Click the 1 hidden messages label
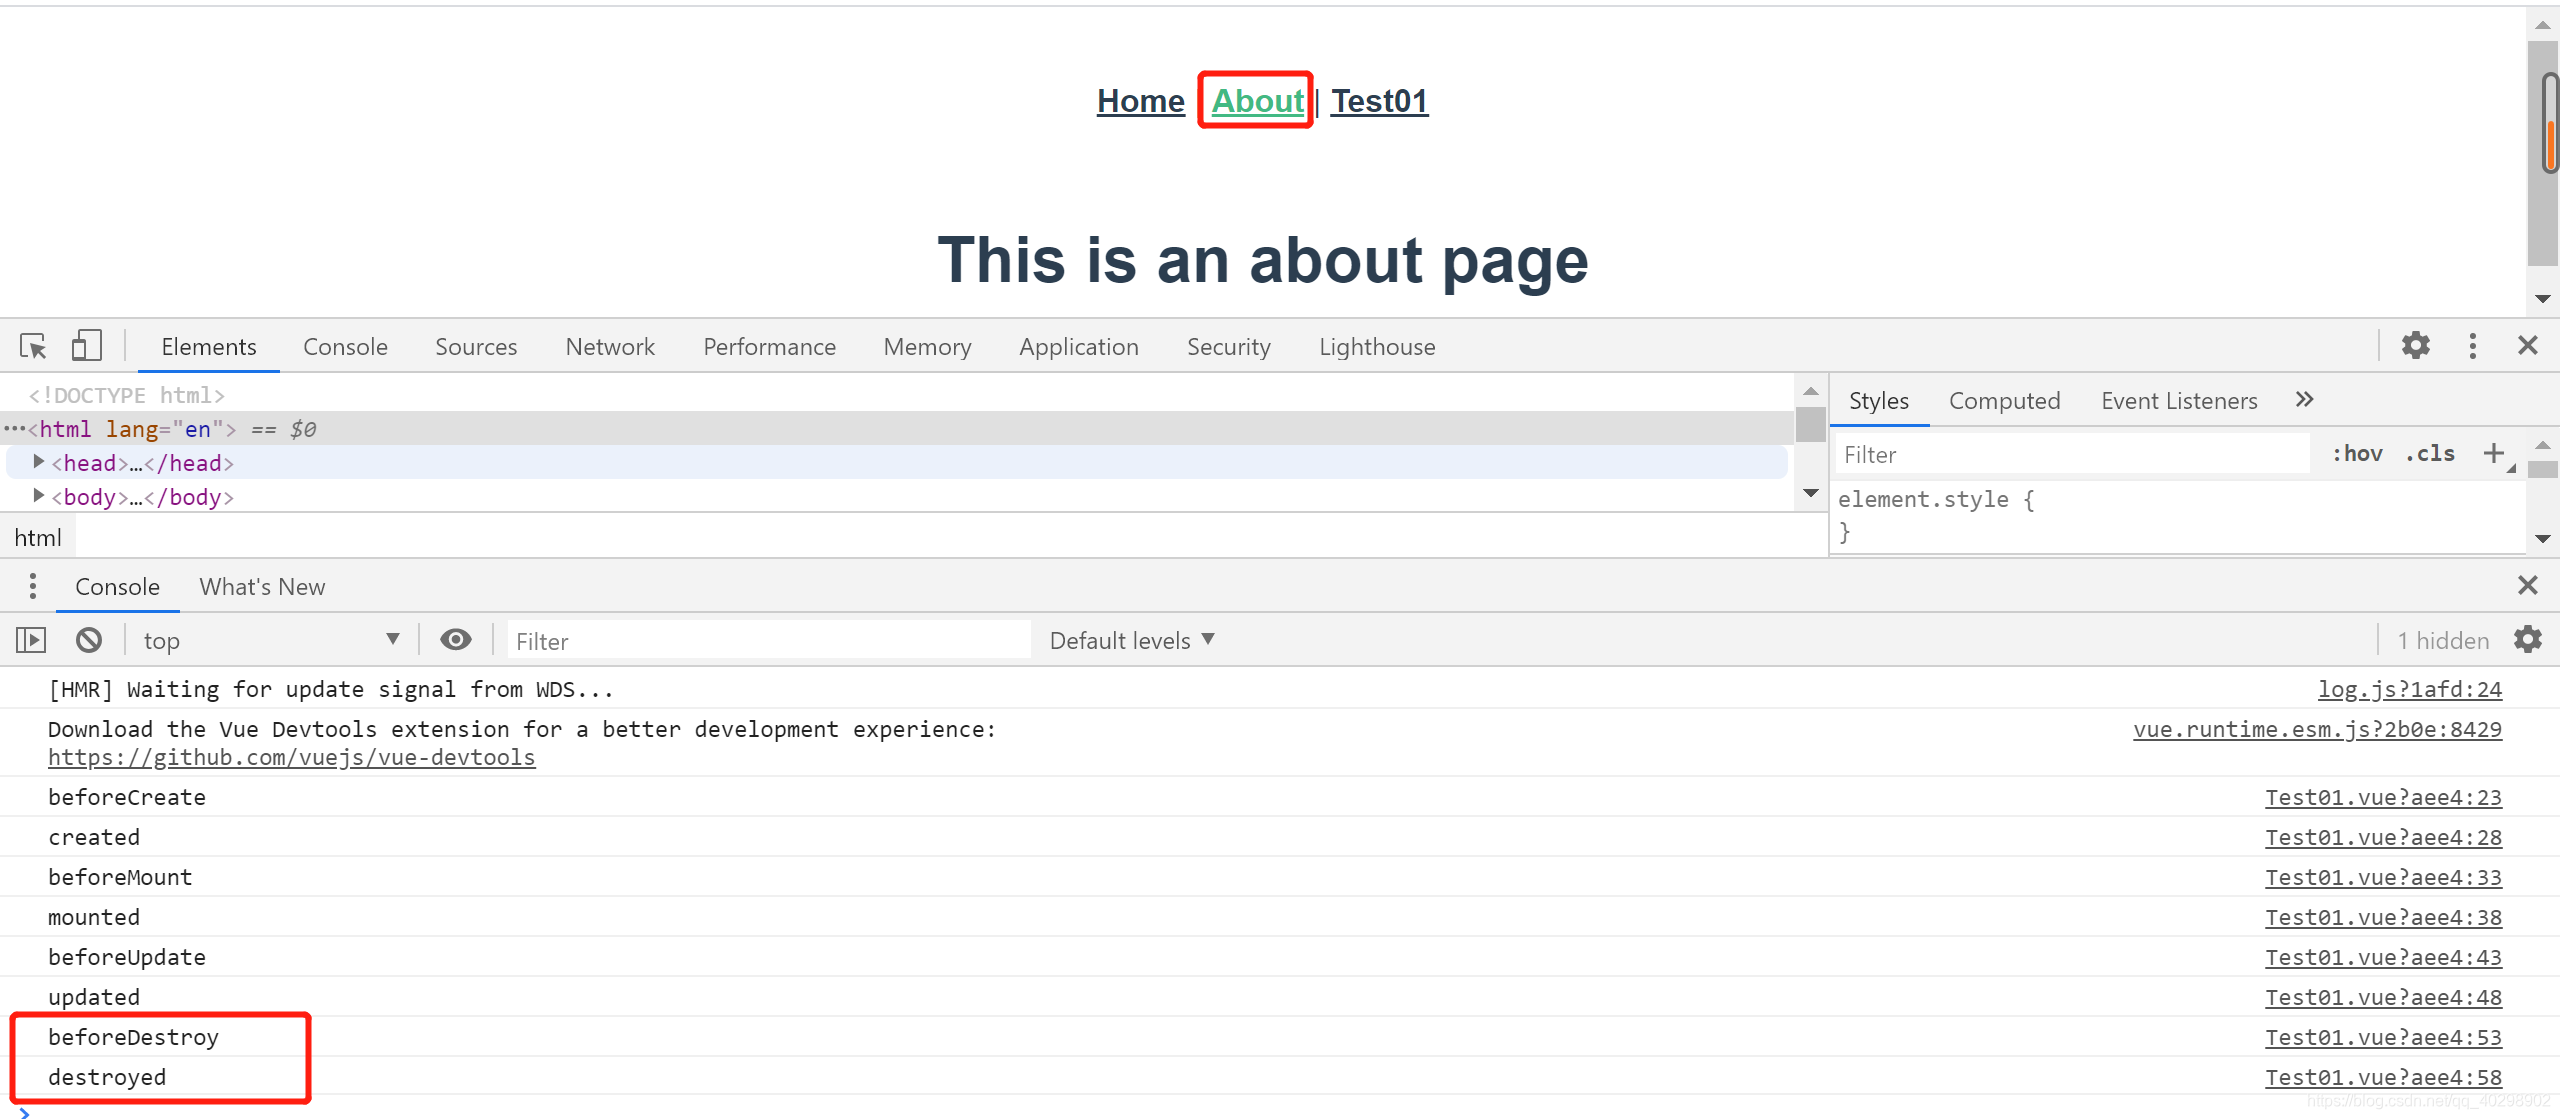This screenshot has height=1119, width=2560. [2443, 640]
